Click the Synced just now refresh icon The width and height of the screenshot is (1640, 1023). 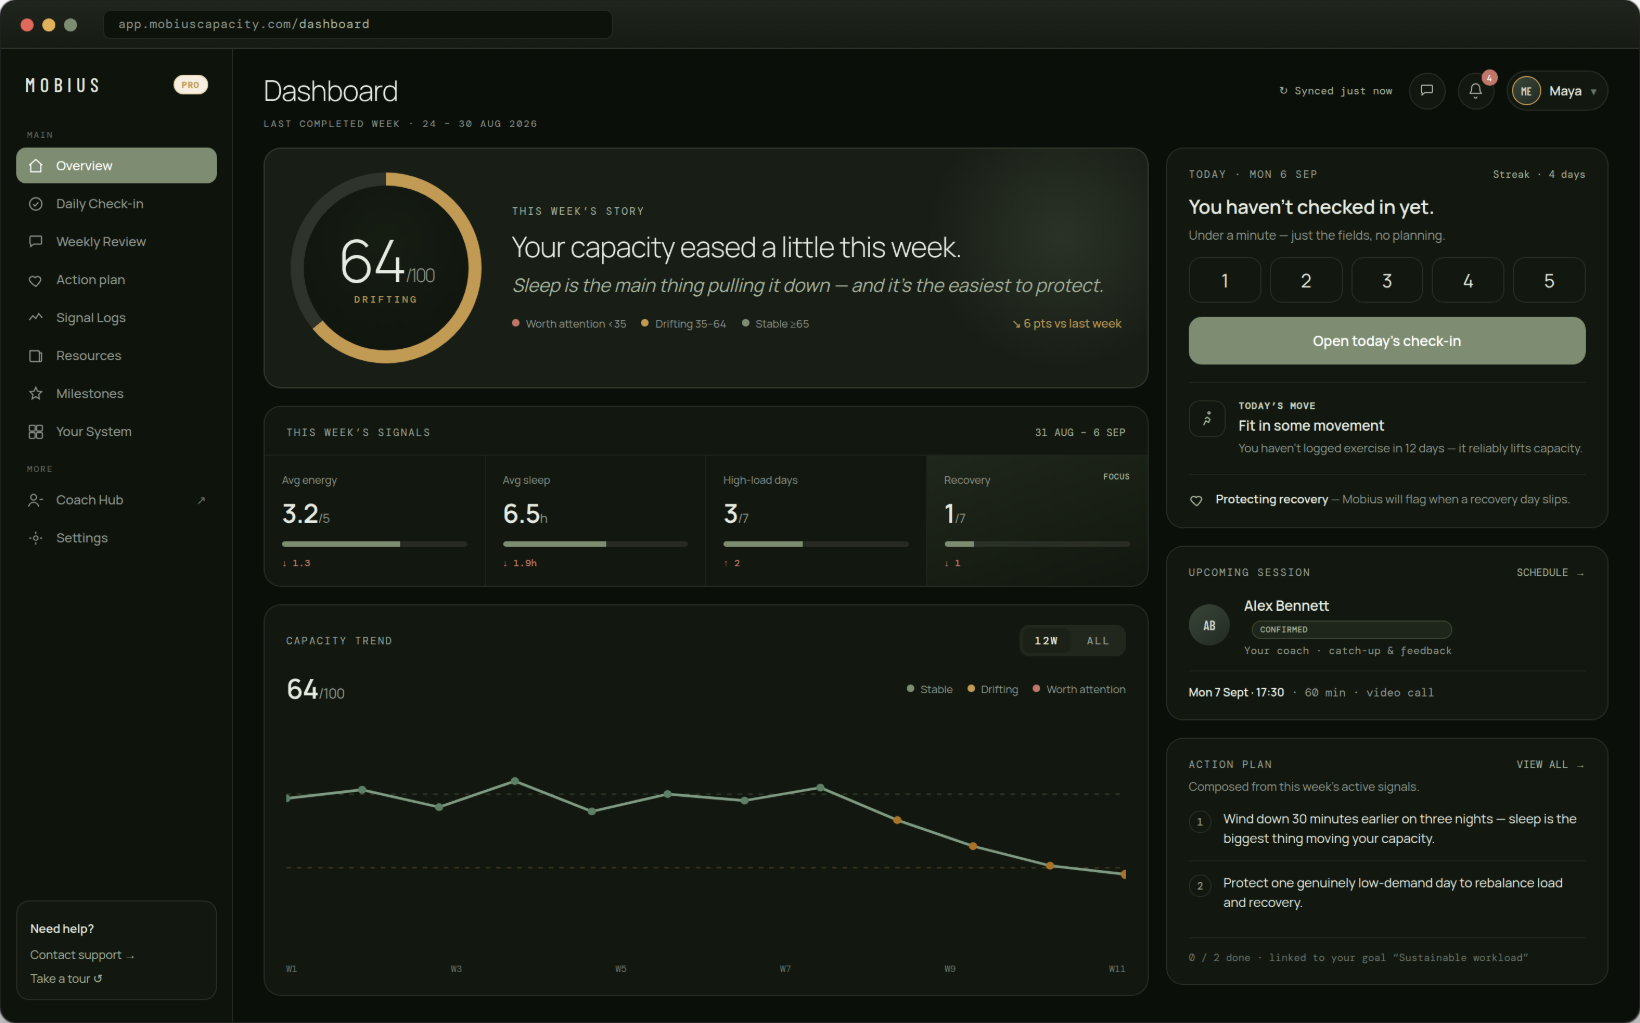(x=1284, y=91)
